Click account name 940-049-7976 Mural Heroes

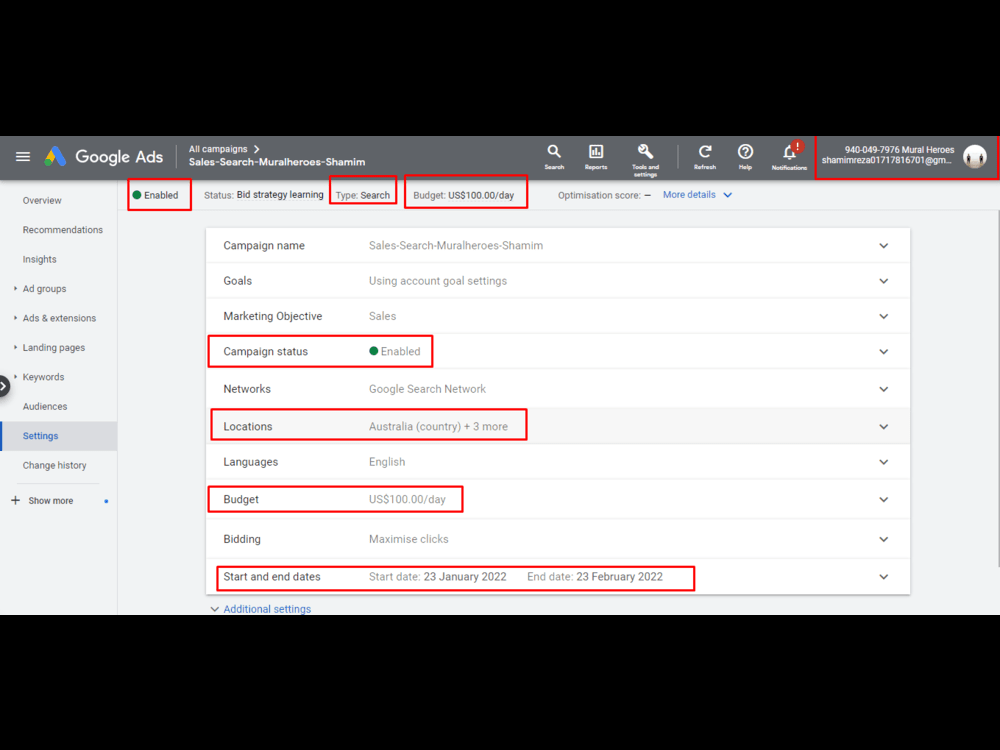coord(899,150)
